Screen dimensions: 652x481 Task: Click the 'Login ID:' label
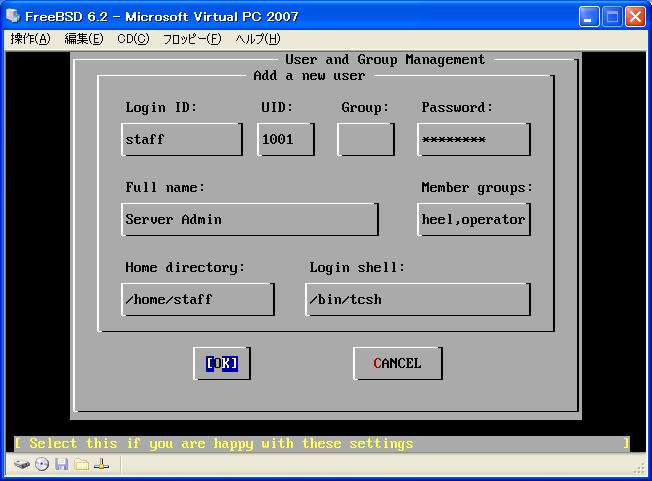click(x=161, y=107)
